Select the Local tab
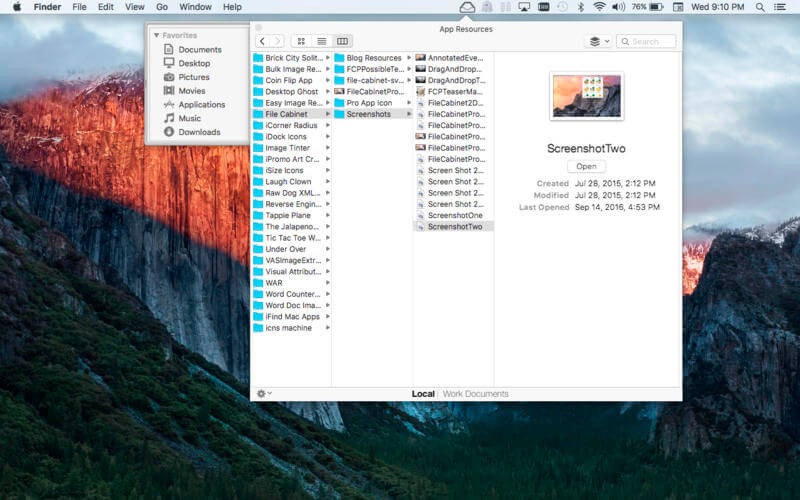This screenshot has height=500, width=800. click(x=423, y=394)
